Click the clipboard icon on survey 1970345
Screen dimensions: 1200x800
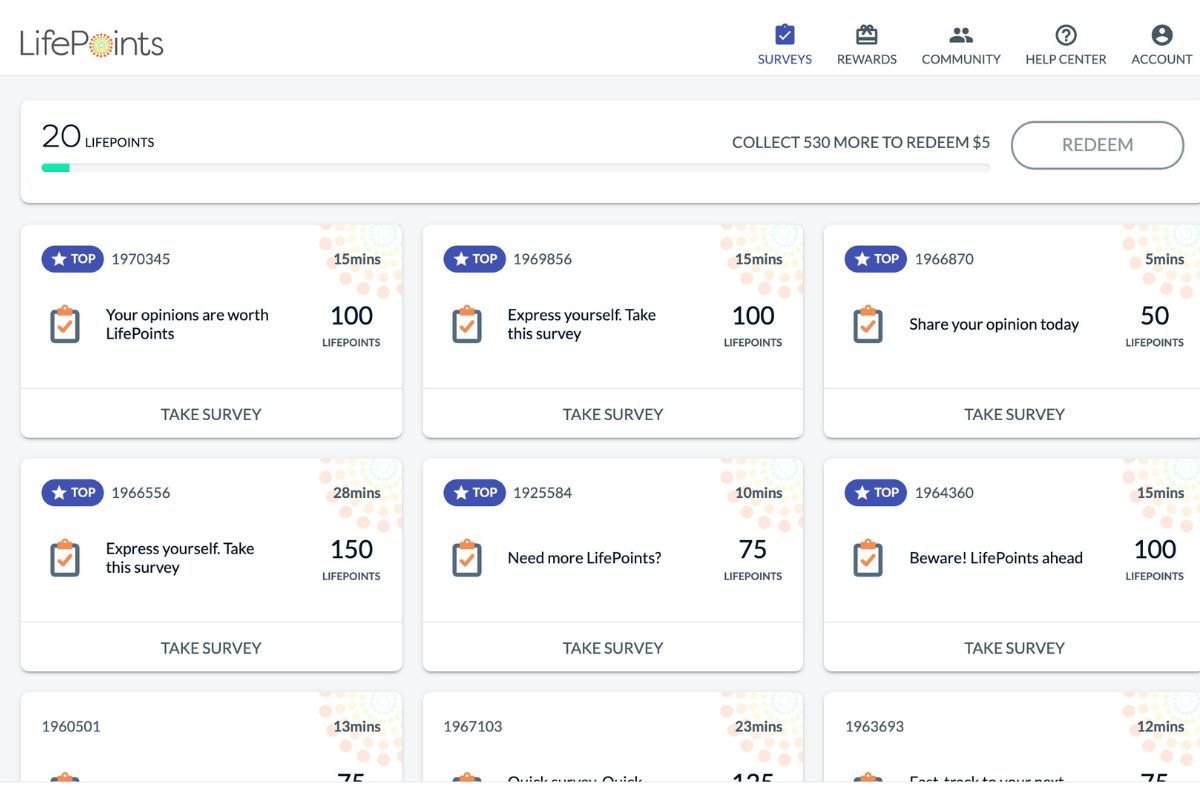click(64, 324)
